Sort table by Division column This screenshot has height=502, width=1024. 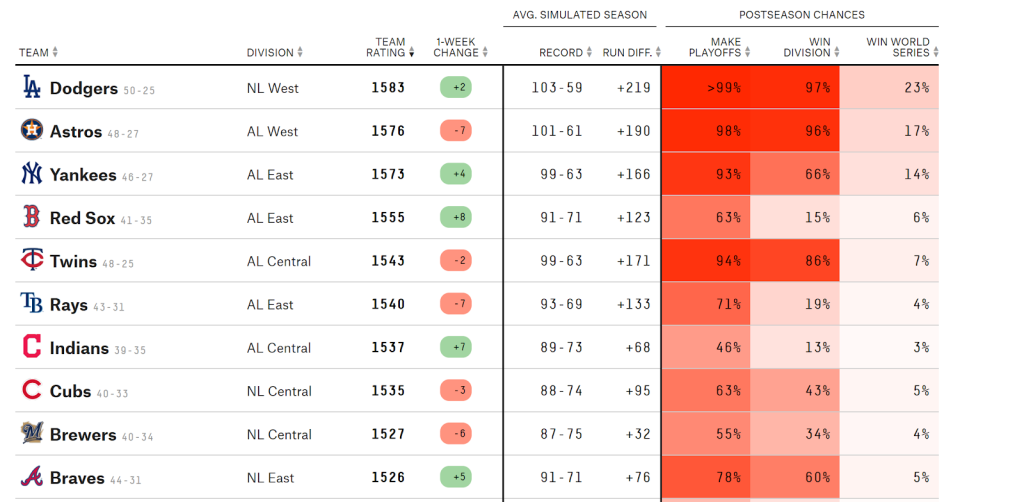coord(274,53)
